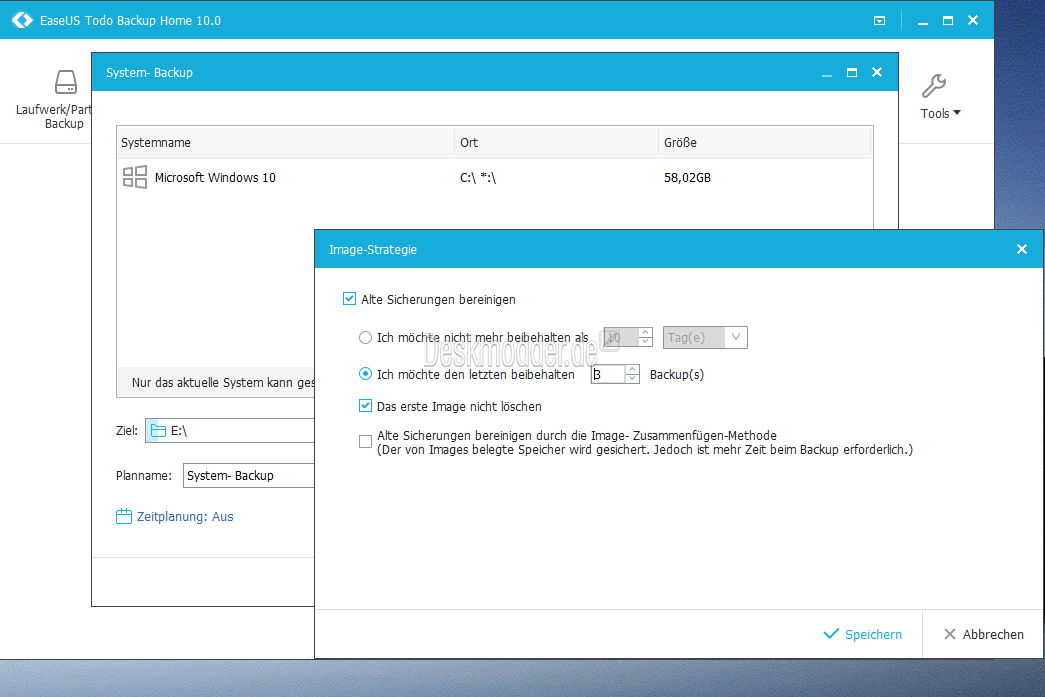Click the folder icon in Ziel field
The height and width of the screenshot is (697, 1045).
pyautogui.click(x=158, y=430)
